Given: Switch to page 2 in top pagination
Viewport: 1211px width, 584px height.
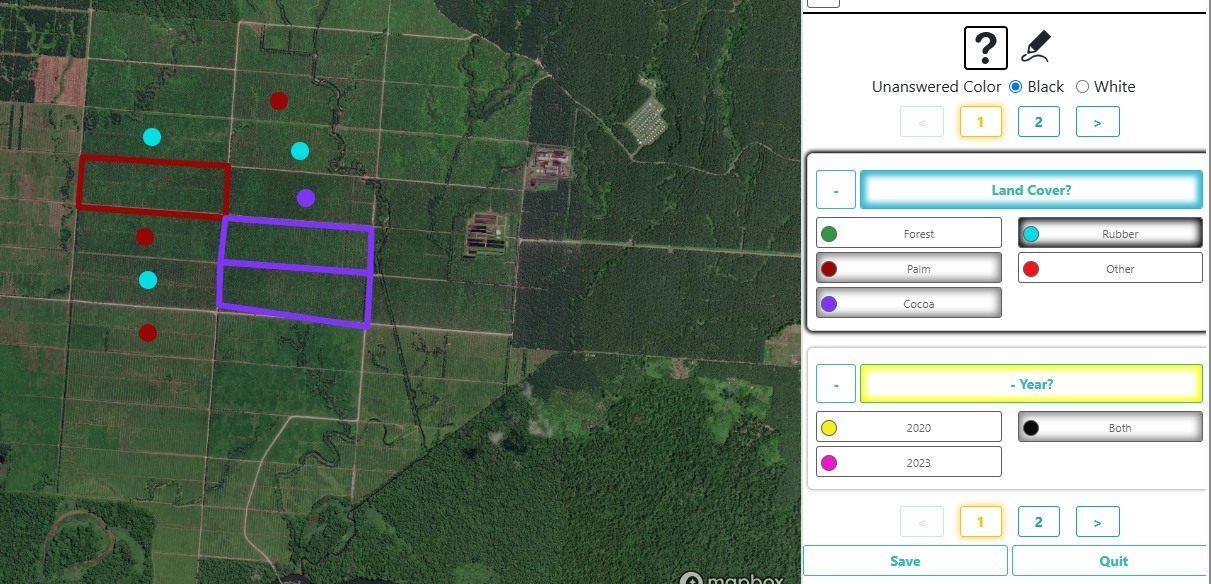Looking at the screenshot, I should [x=1039, y=122].
